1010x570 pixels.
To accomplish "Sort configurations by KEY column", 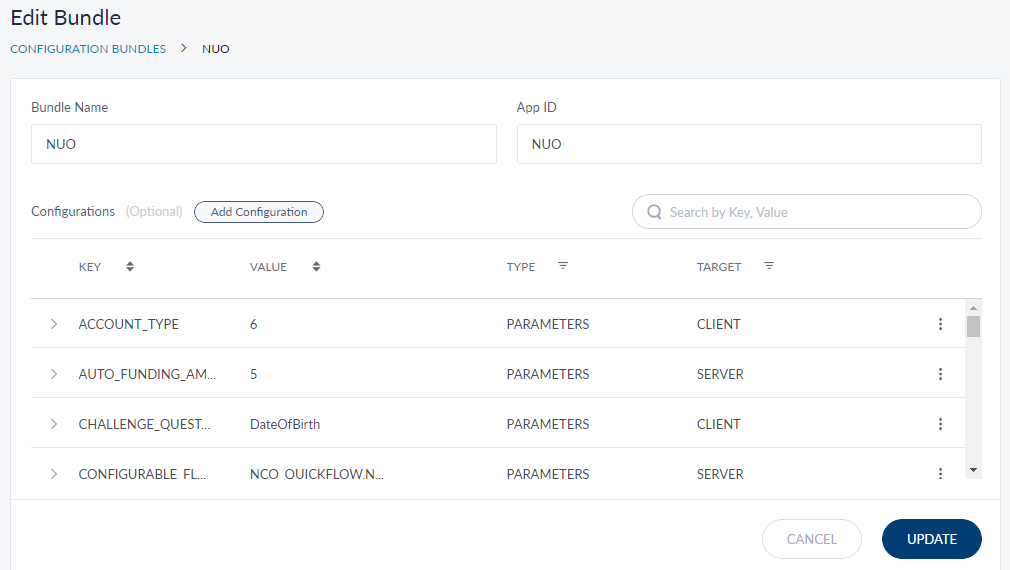I will pyautogui.click(x=130, y=267).
